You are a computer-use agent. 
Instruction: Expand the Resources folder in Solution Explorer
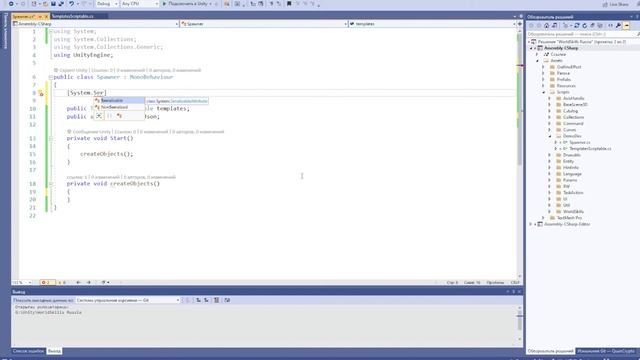pos(543,86)
